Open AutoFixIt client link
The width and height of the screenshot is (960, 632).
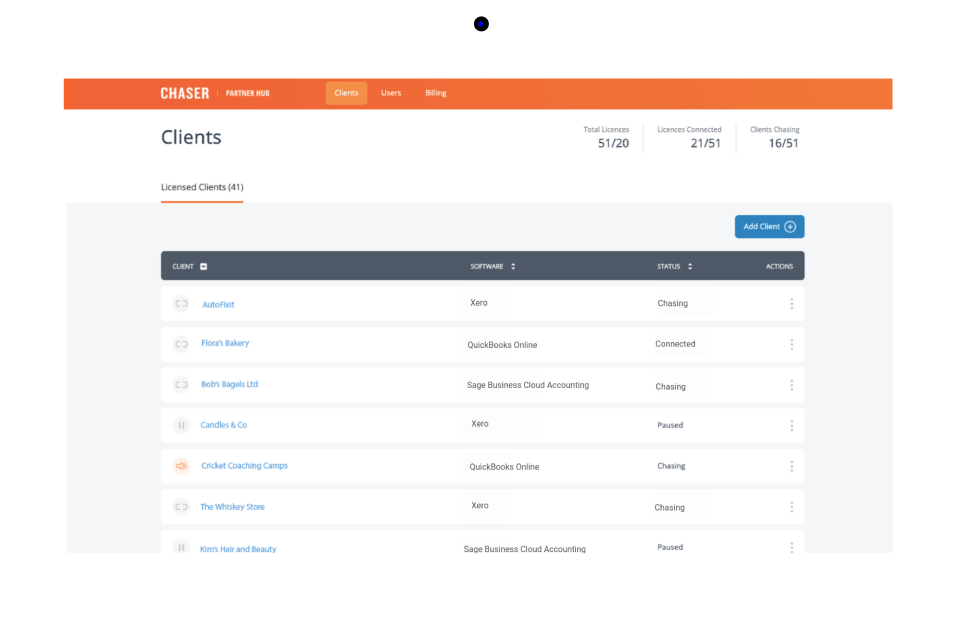218,304
